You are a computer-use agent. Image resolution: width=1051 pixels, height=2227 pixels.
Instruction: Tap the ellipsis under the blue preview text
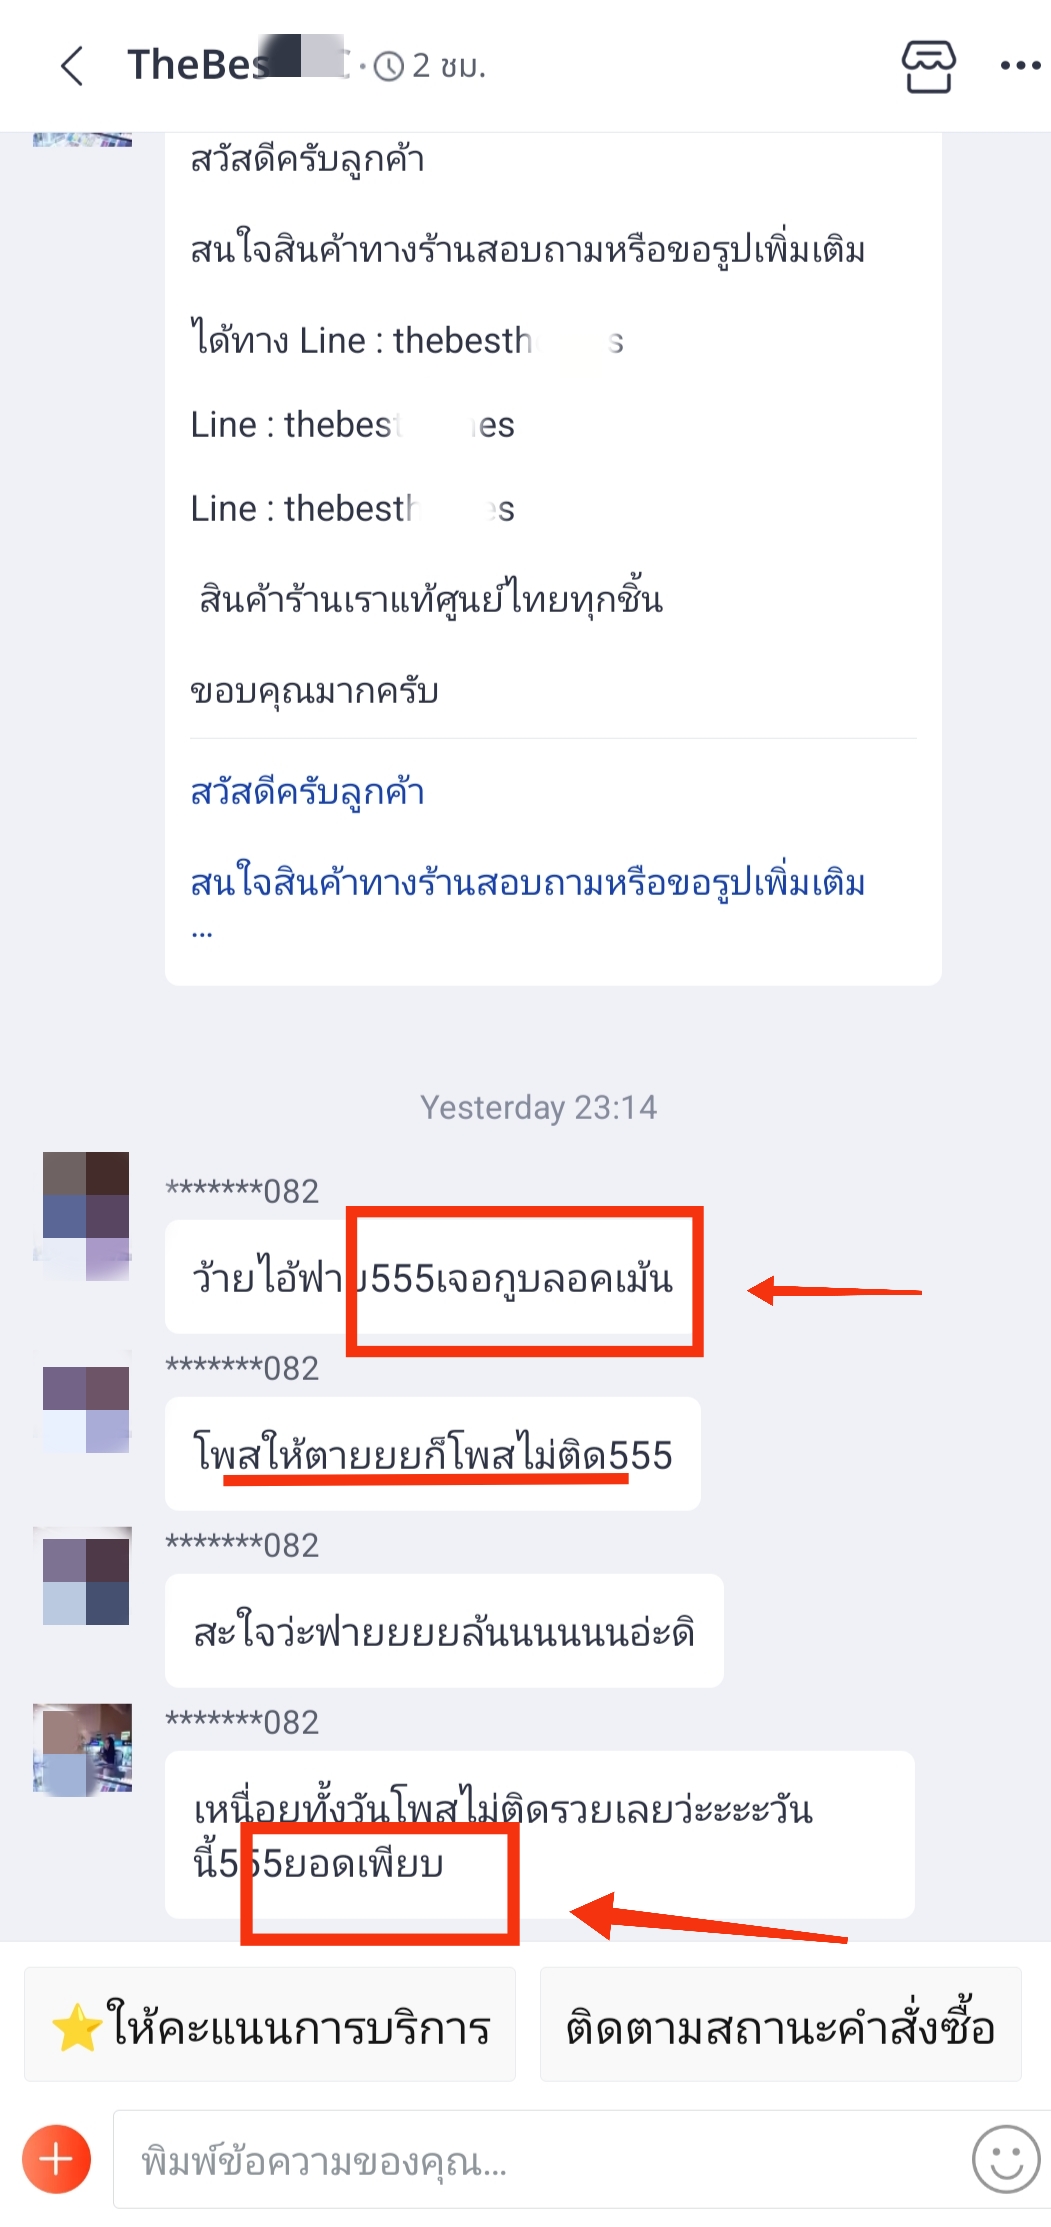(202, 934)
